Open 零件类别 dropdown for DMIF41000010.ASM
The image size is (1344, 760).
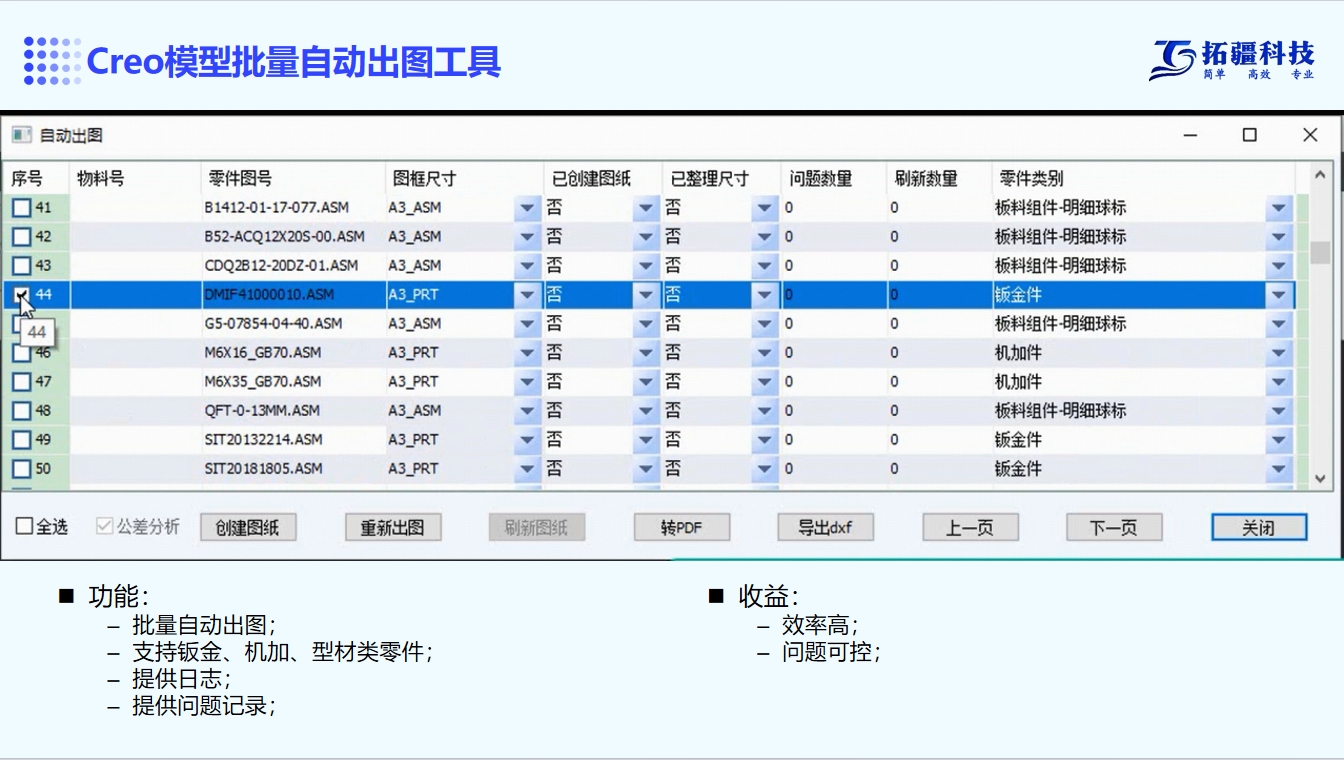(x=1279, y=295)
